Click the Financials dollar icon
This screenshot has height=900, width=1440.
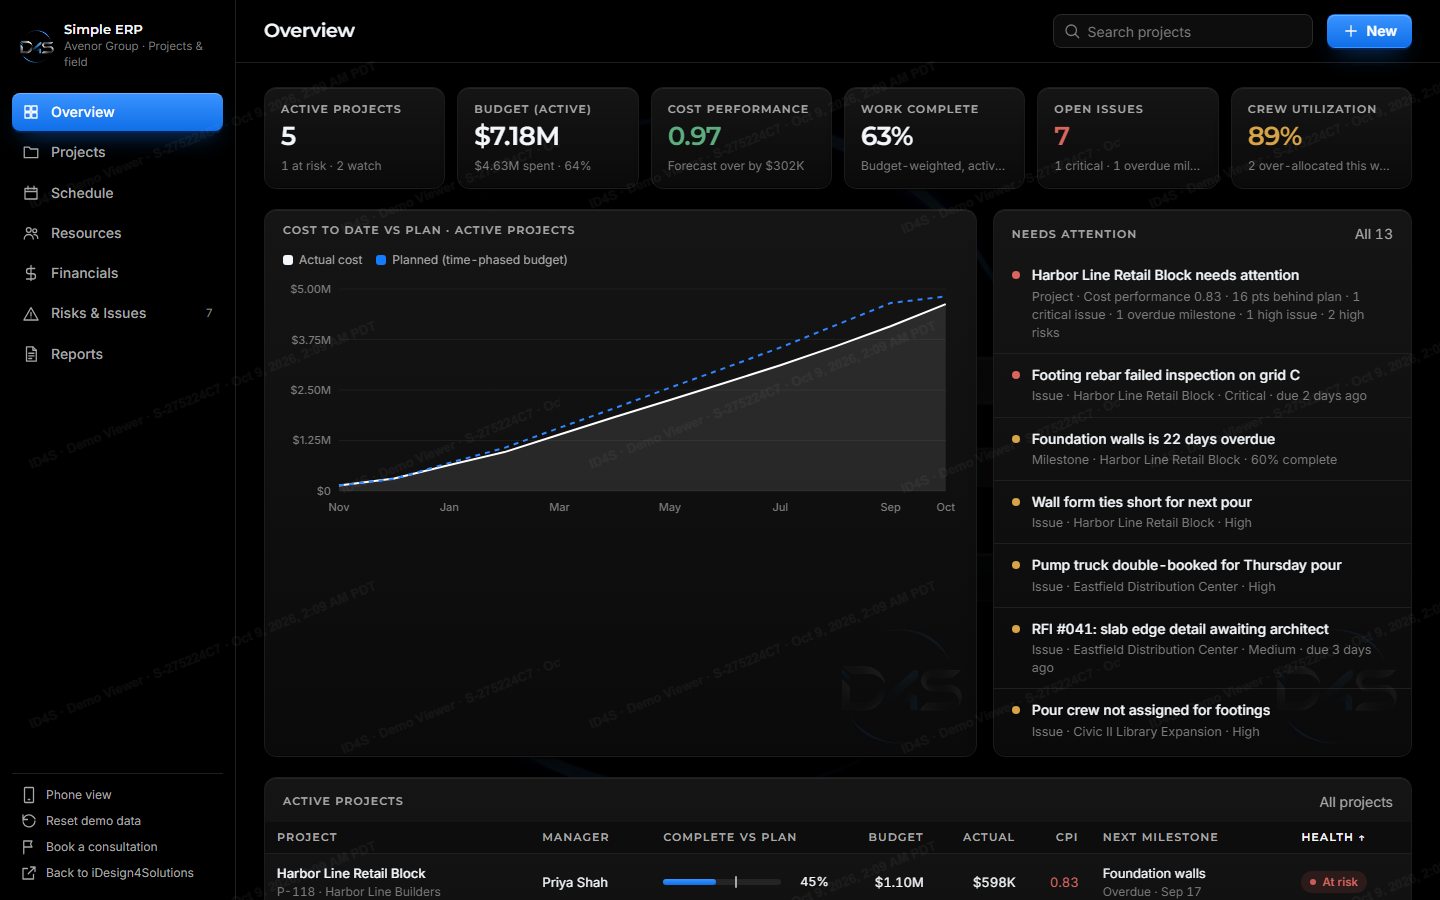pos(31,273)
